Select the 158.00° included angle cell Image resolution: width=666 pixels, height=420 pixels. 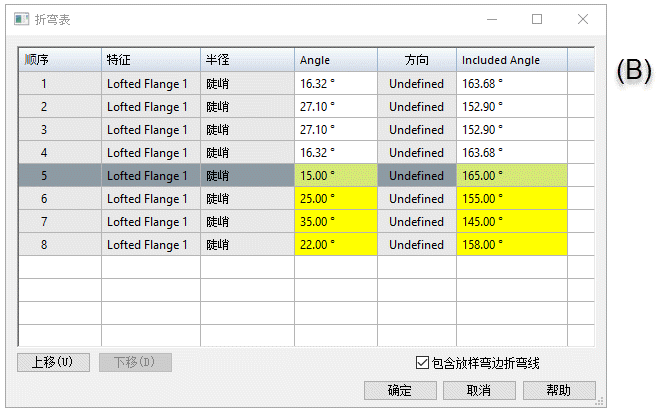tap(511, 245)
